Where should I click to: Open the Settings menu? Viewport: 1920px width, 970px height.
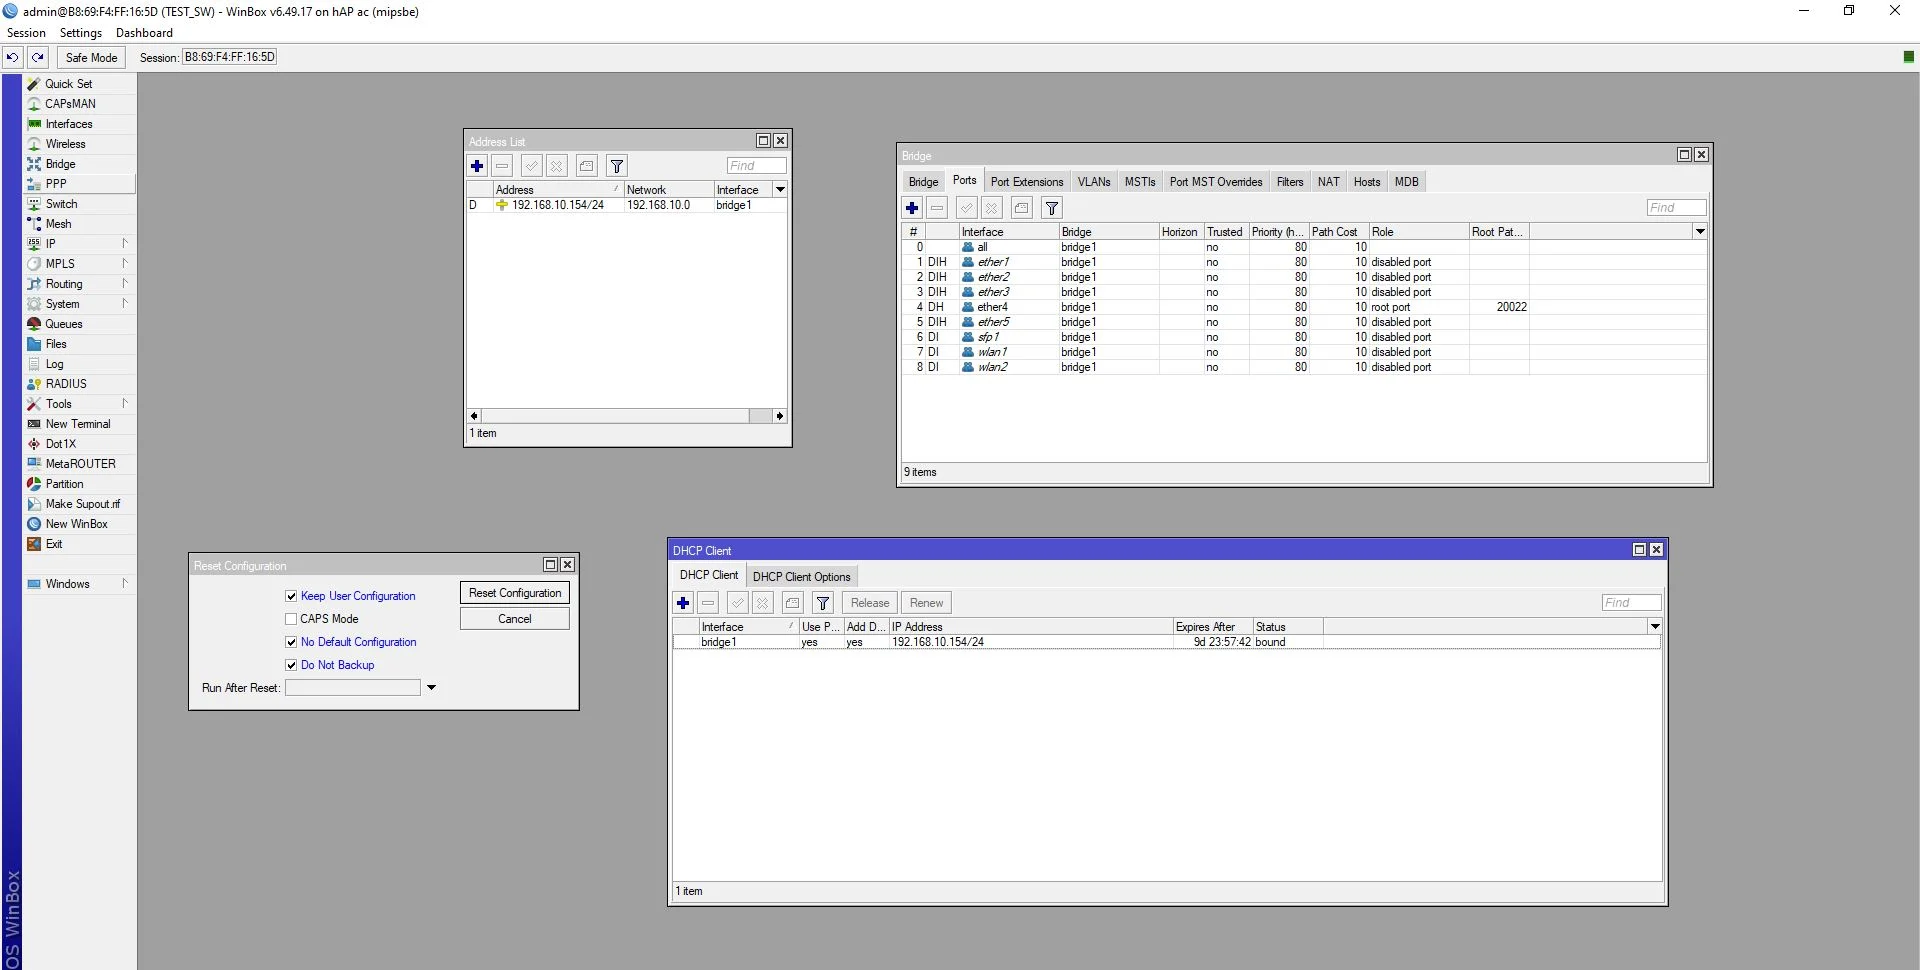coord(81,33)
